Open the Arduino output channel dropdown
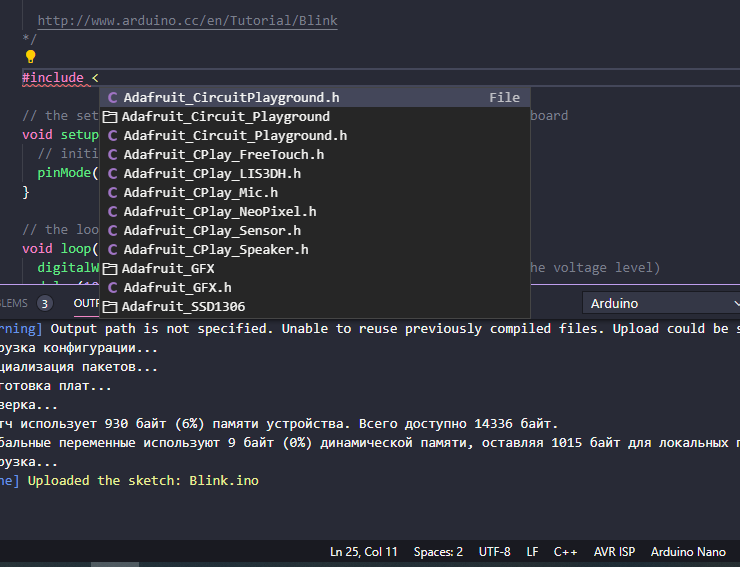 click(661, 303)
